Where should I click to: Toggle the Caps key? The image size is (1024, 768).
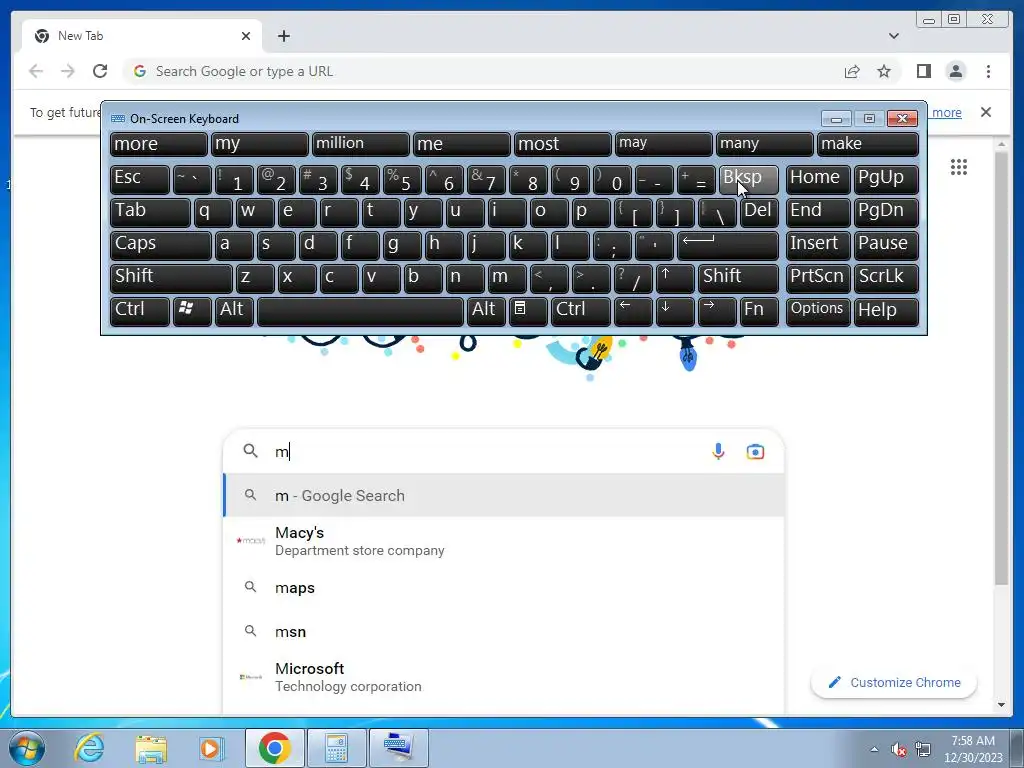coord(160,245)
